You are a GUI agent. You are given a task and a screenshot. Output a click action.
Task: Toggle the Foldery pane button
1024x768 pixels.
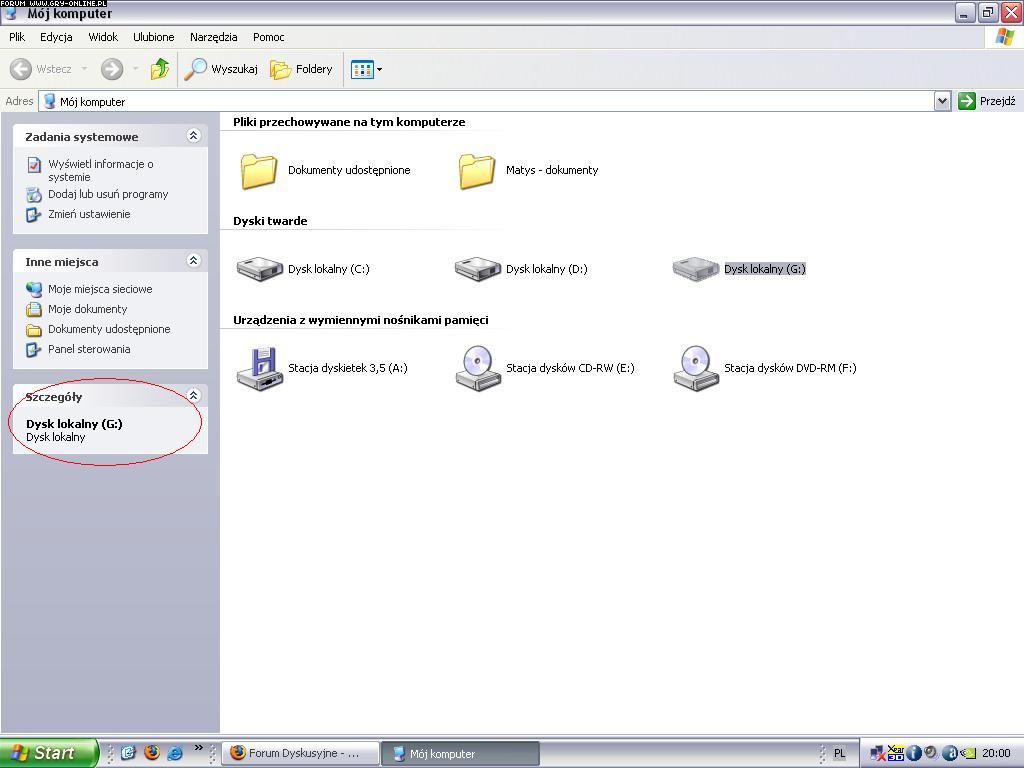[x=302, y=69]
